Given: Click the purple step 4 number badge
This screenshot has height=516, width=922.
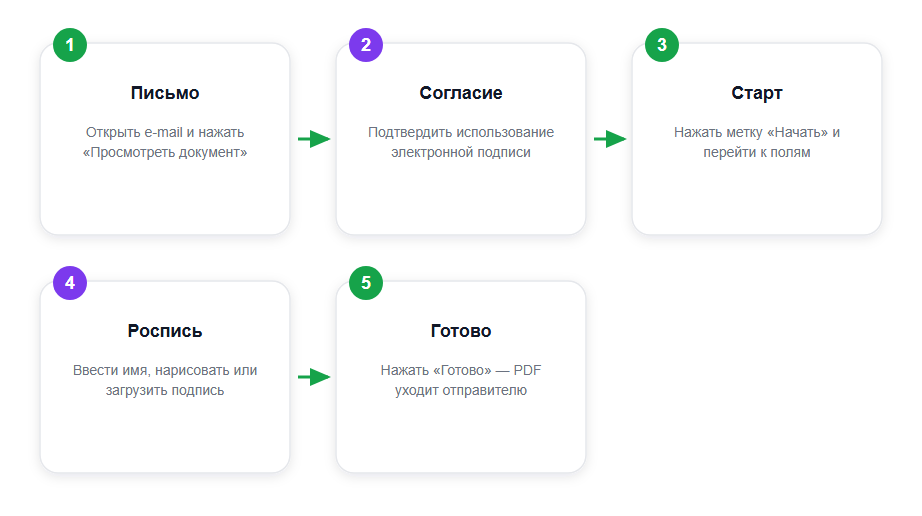Looking at the screenshot, I should pos(70,283).
